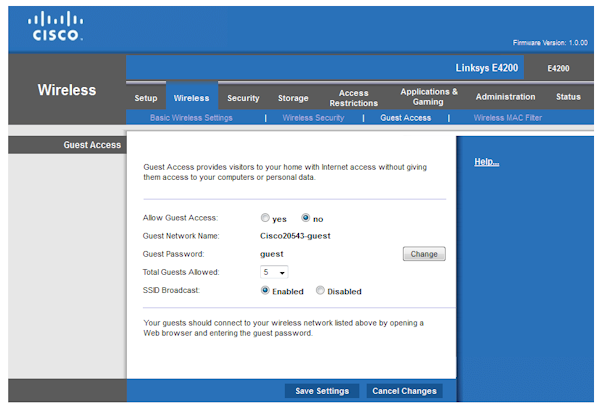600x412 pixels.
Task: Open the Setup tab
Action: (x=146, y=98)
